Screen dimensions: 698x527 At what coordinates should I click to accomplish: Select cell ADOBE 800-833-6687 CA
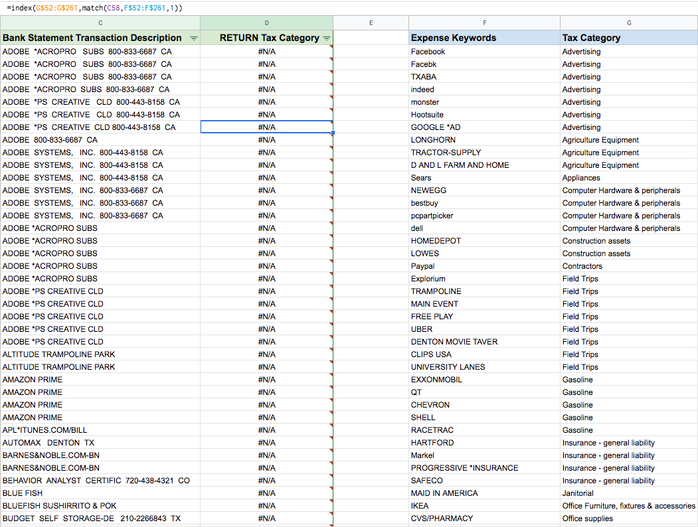pos(100,140)
